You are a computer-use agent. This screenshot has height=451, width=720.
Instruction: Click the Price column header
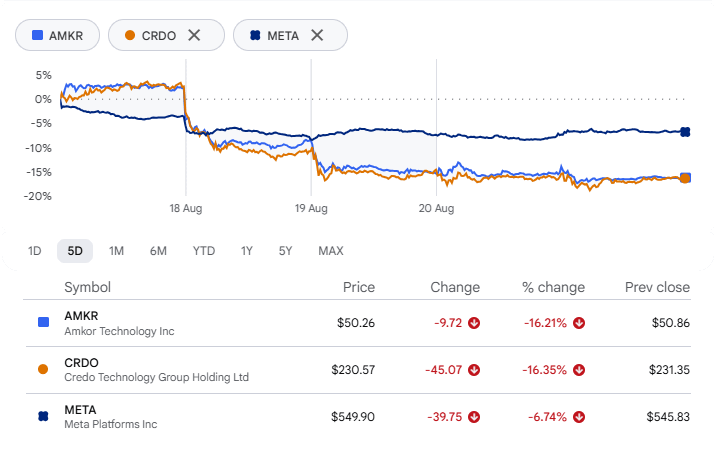pyautogui.click(x=359, y=287)
